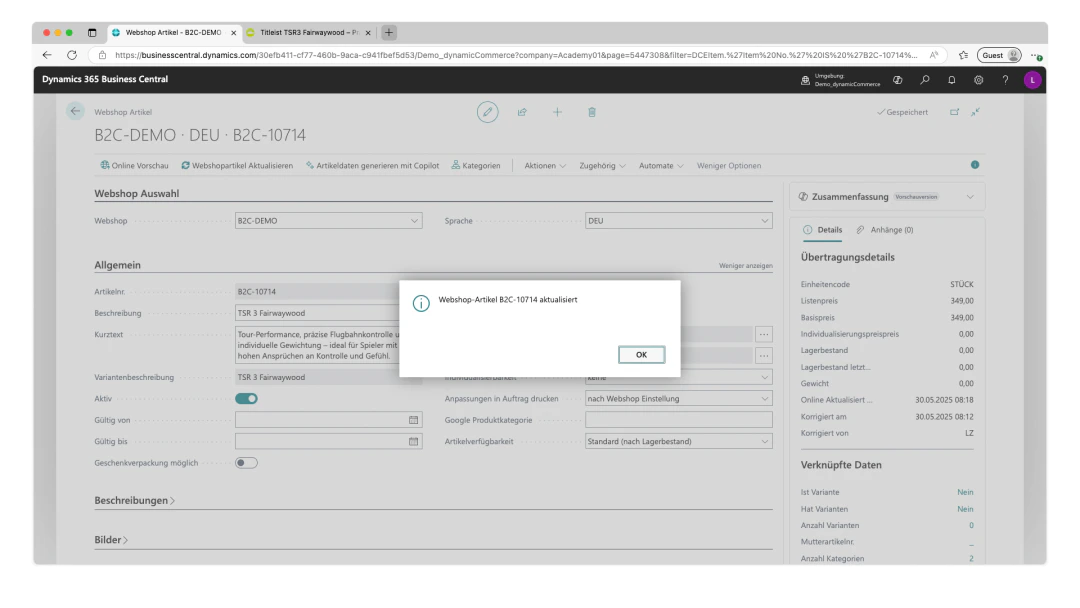This screenshot has width=1080, height=608.
Task: Go back using the page back arrow
Action: 75,111
